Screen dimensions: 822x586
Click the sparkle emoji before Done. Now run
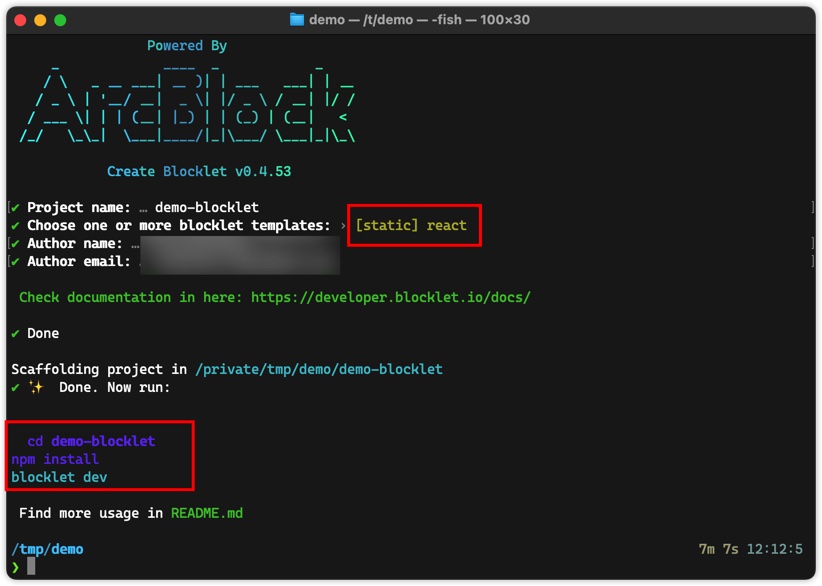coord(36,387)
